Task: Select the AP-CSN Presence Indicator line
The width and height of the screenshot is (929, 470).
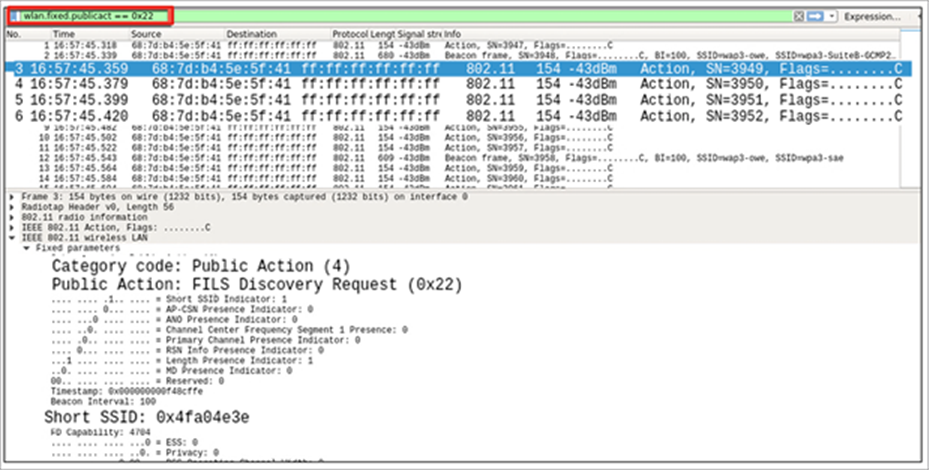Action: coord(182,309)
